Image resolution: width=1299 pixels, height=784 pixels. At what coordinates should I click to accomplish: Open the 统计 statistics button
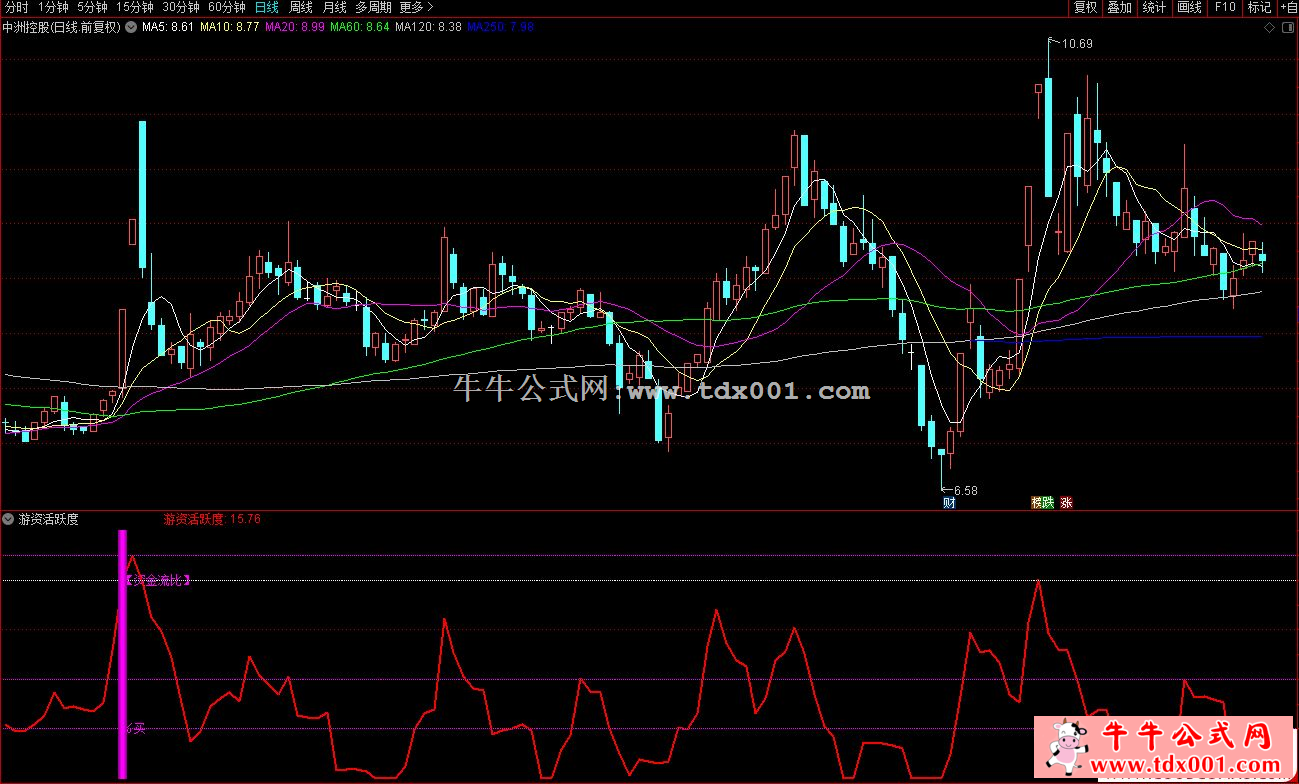point(1154,8)
